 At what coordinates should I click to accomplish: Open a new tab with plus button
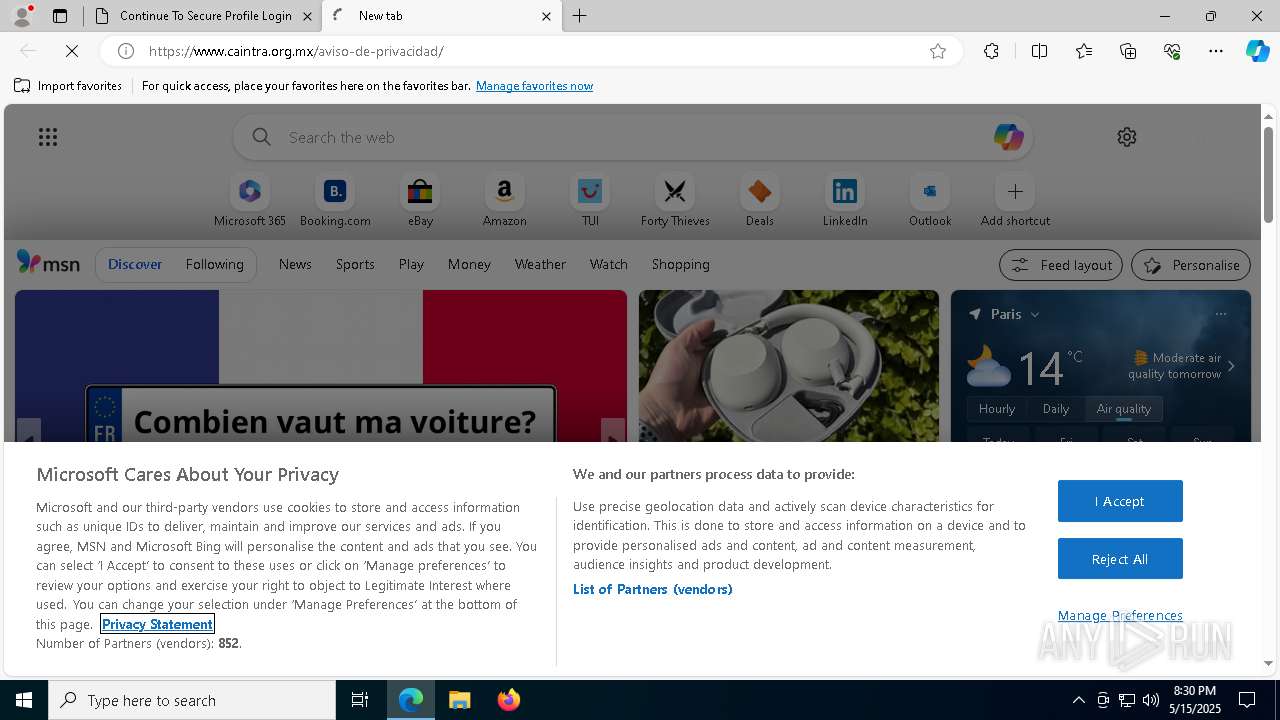[x=579, y=16]
